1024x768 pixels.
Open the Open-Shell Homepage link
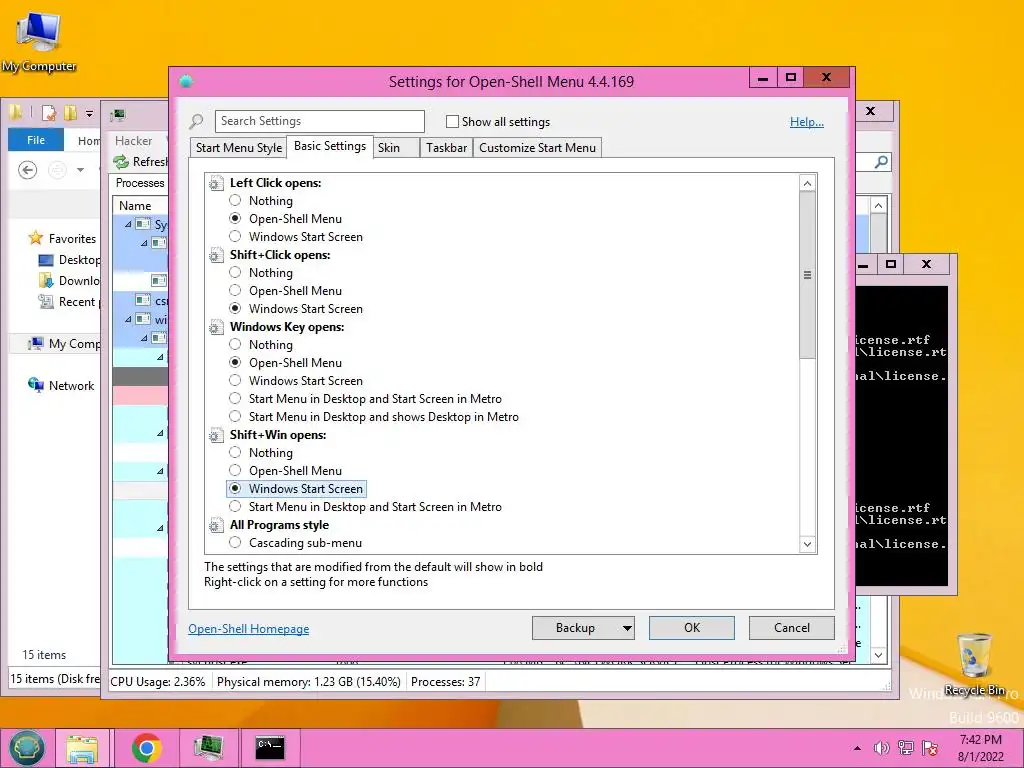[249, 629]
